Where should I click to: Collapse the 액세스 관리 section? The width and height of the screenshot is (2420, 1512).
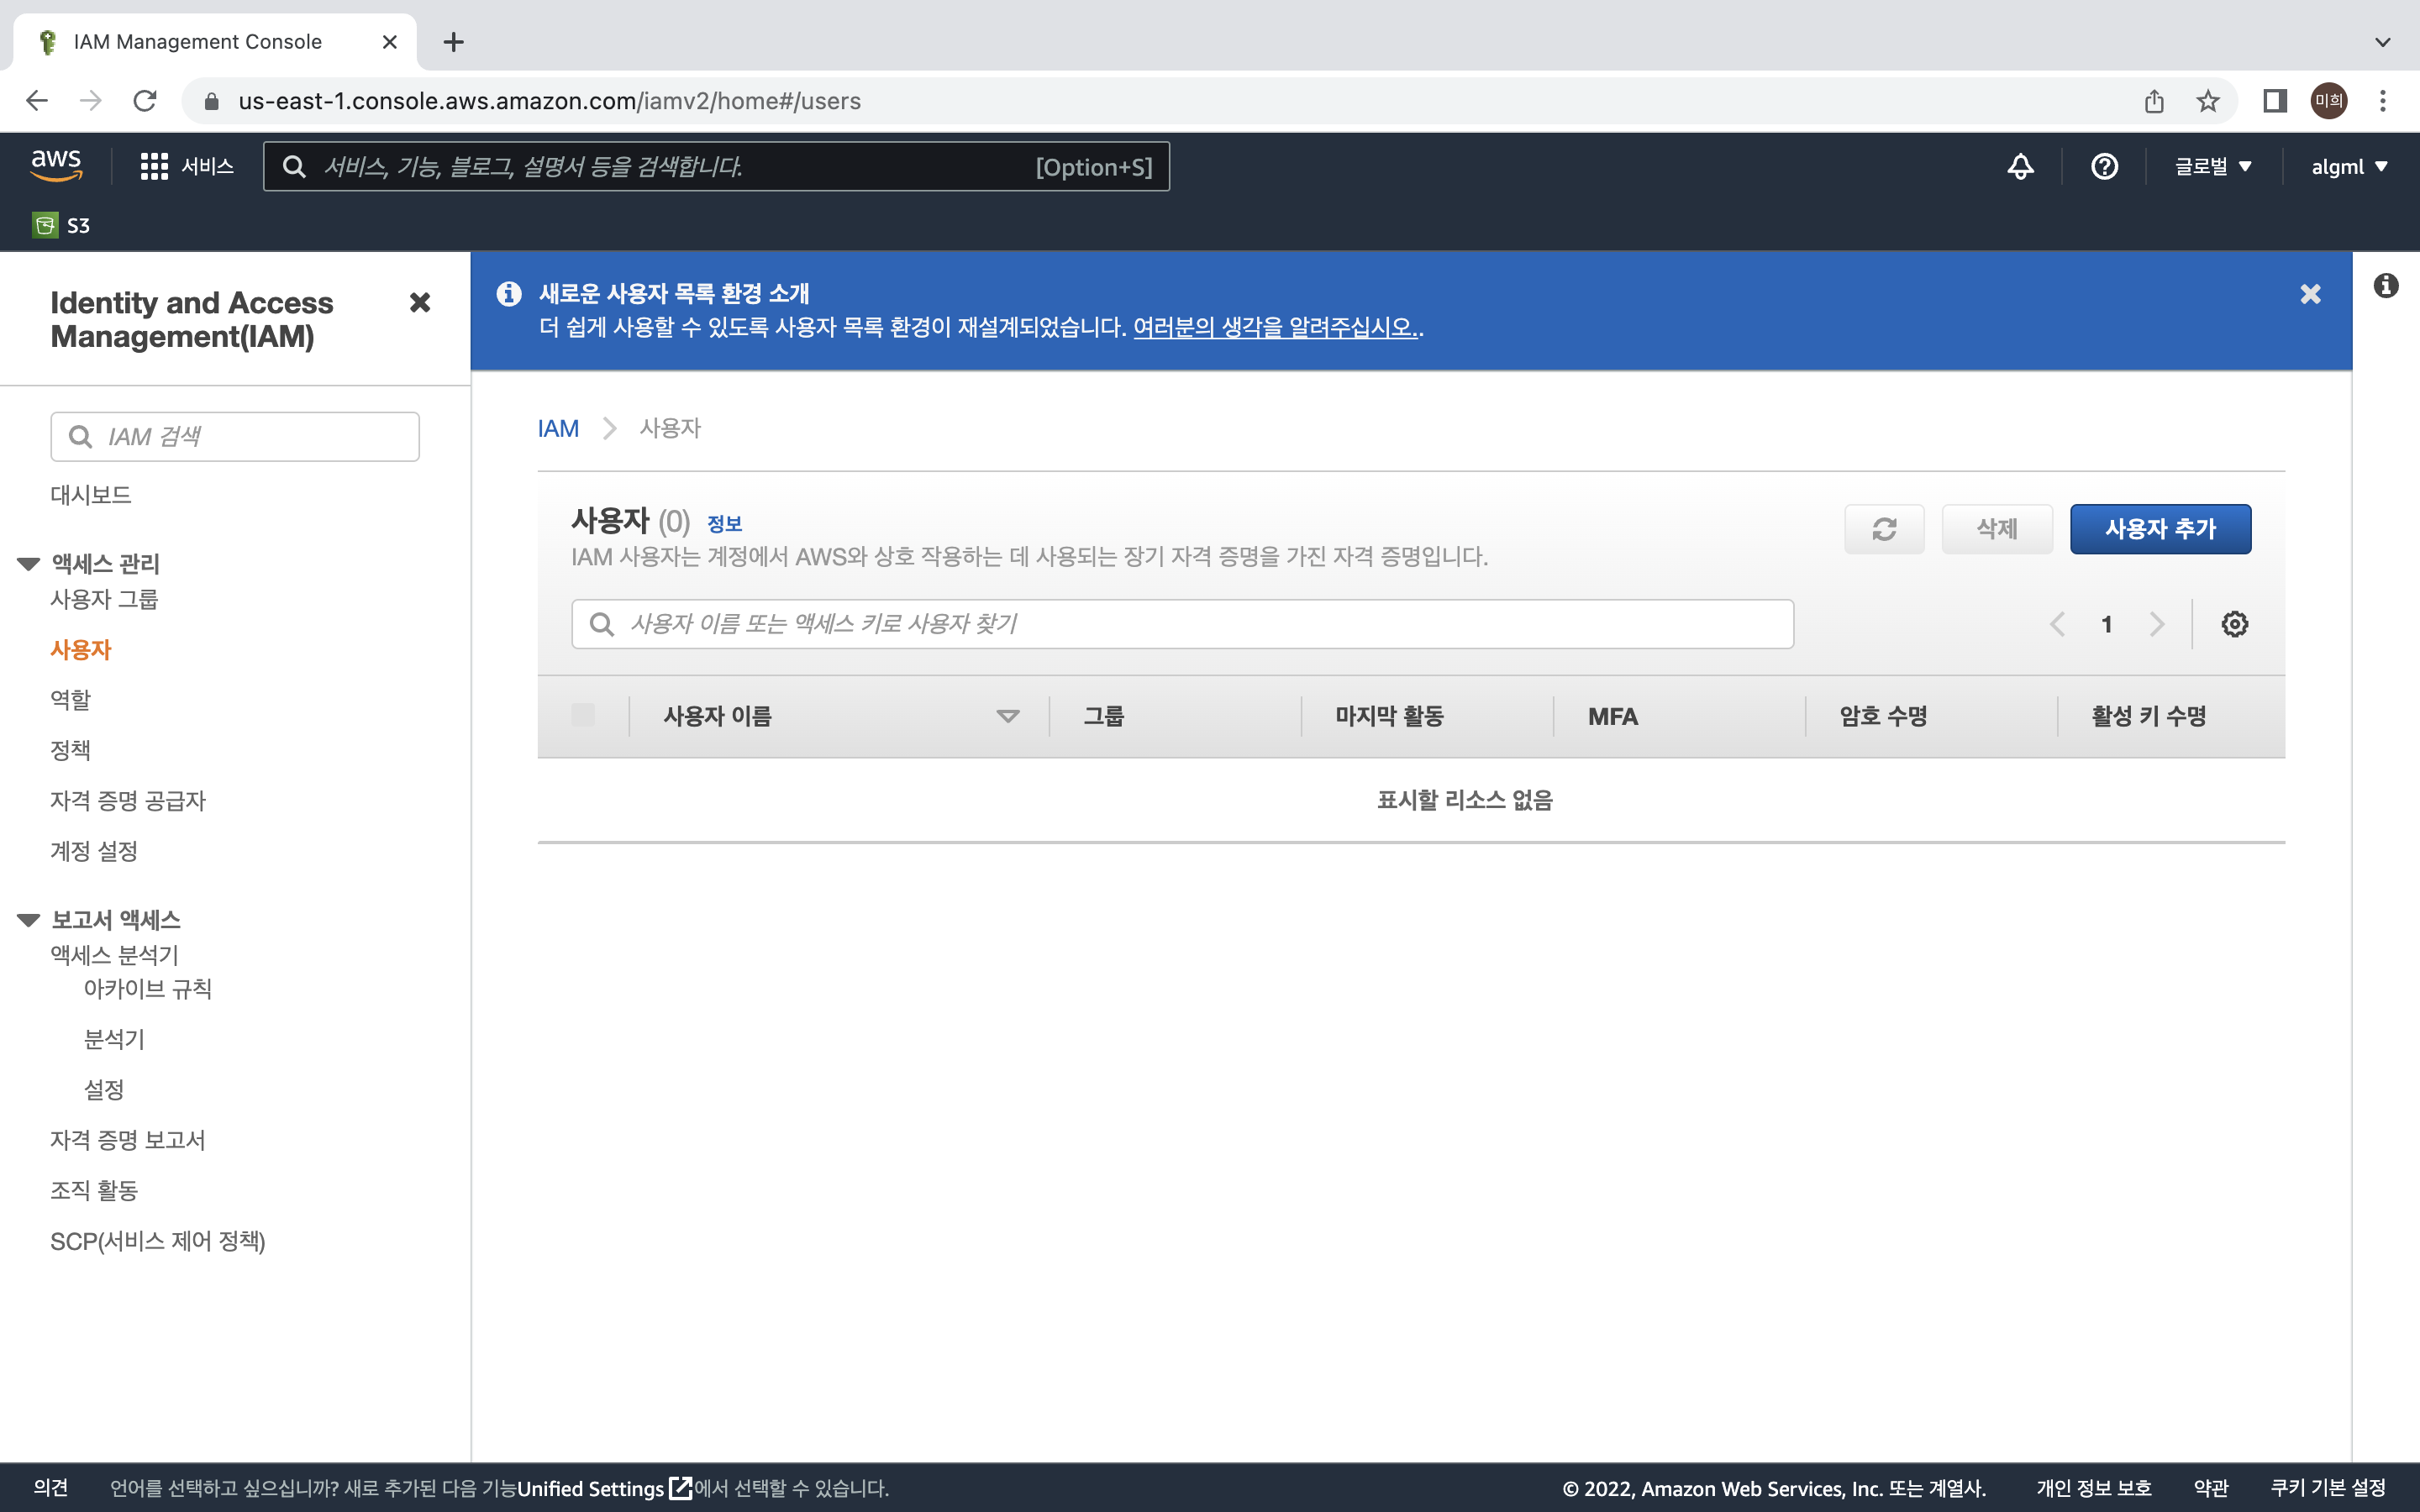(x=29, y=564)
